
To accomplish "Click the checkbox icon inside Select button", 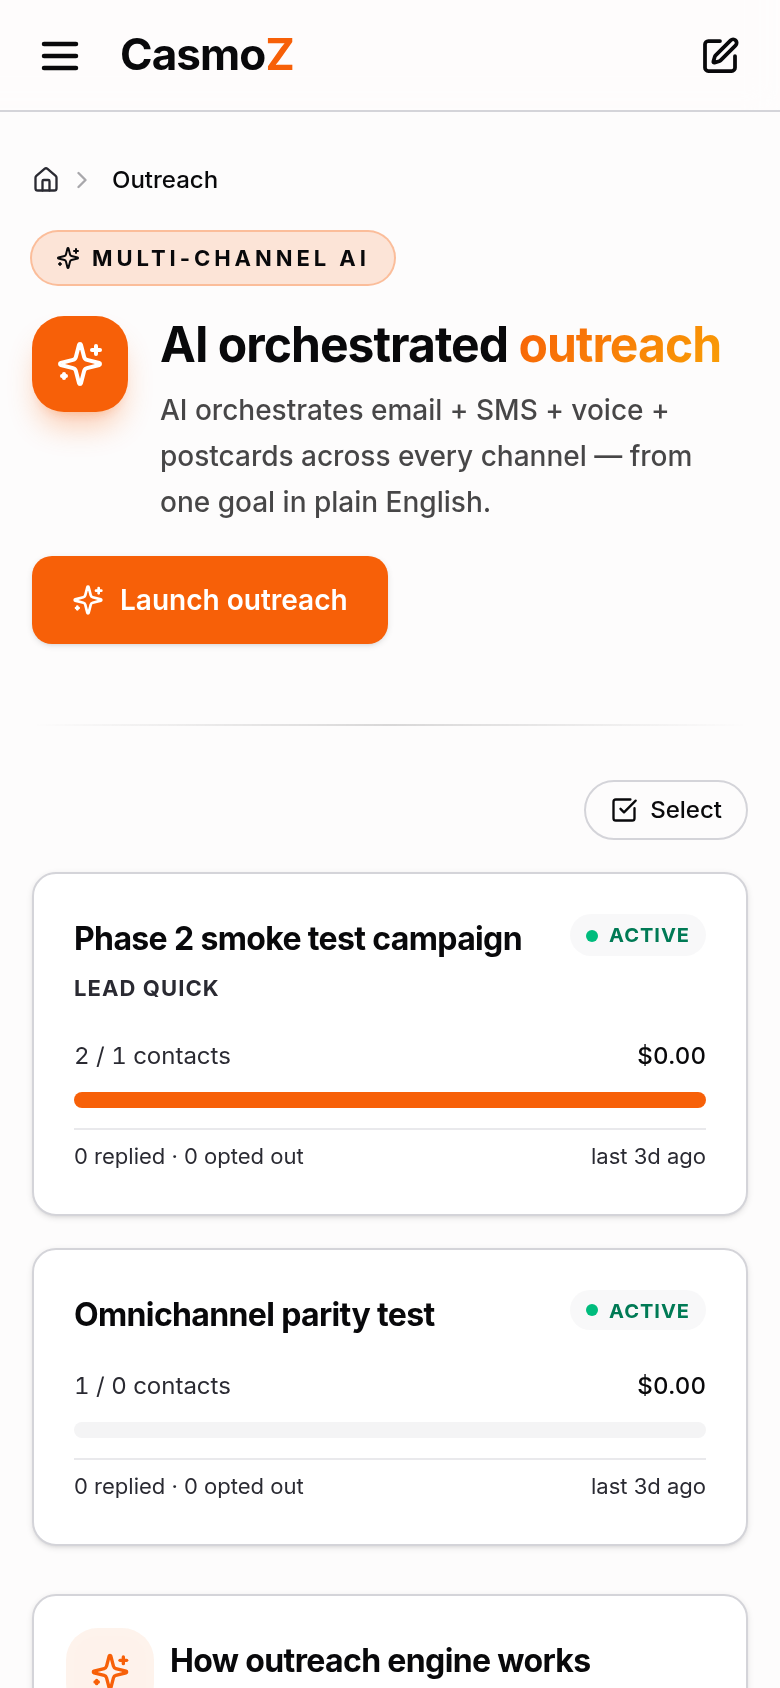I will [x=624, y=810].
